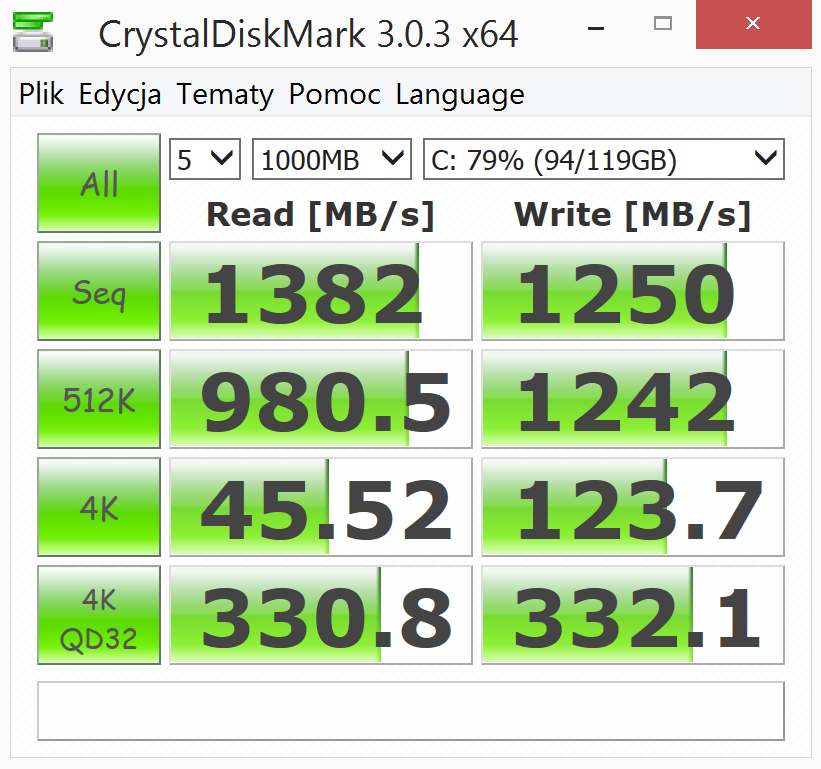Open the Tematy menu

225,95
